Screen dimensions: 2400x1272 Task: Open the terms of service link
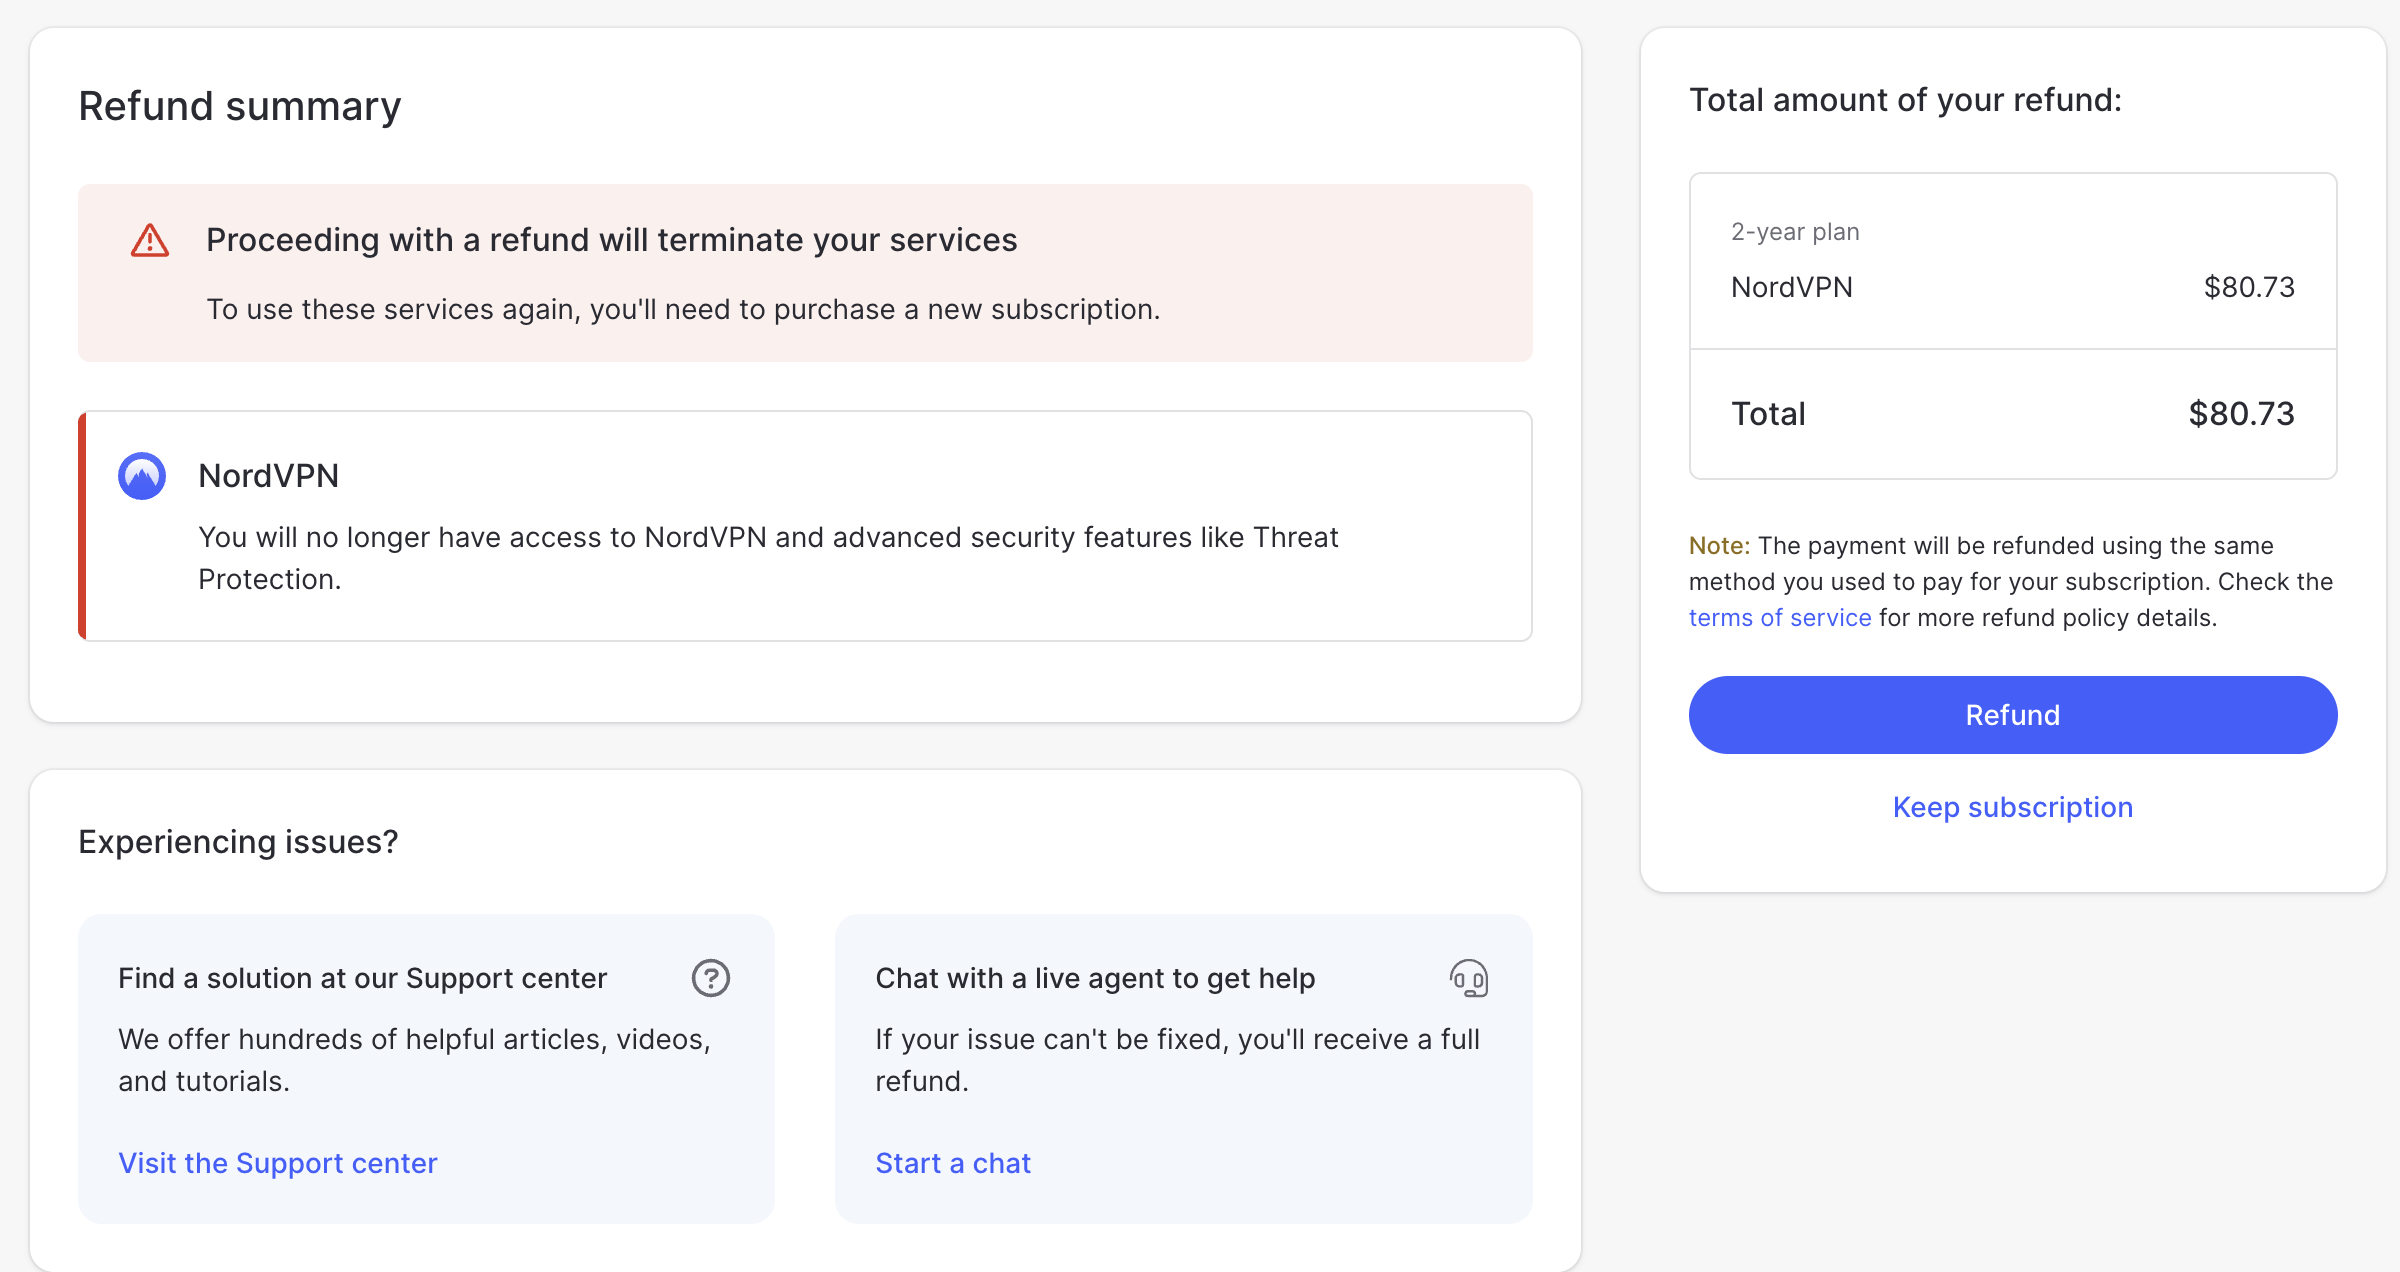click(x=1779, y=618)
